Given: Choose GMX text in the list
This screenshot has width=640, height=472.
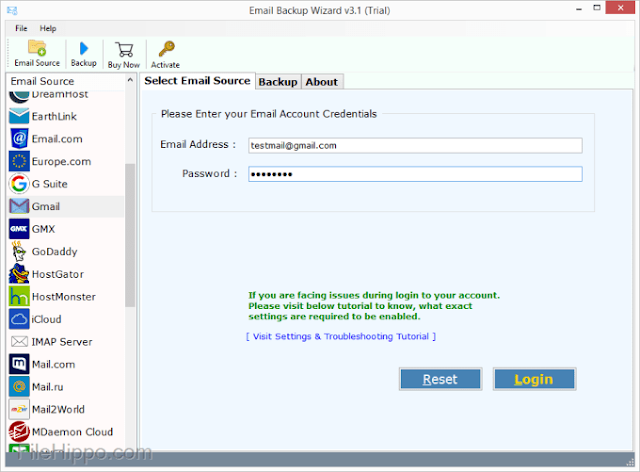Looking at the screenshot, I should click(43, 229).
